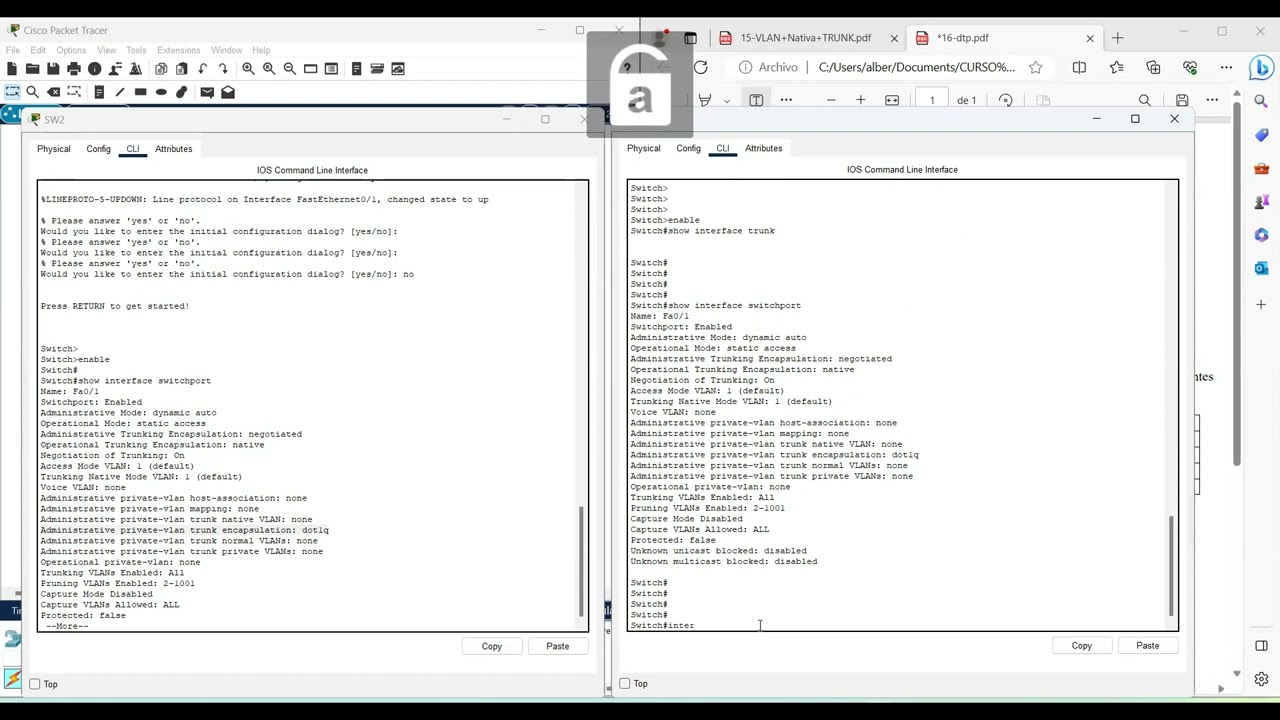Click the Copy icon in Packet Tracer main toolbar
The width and height of the screenshot is (1280, 720).
click(x=161, y=69)
